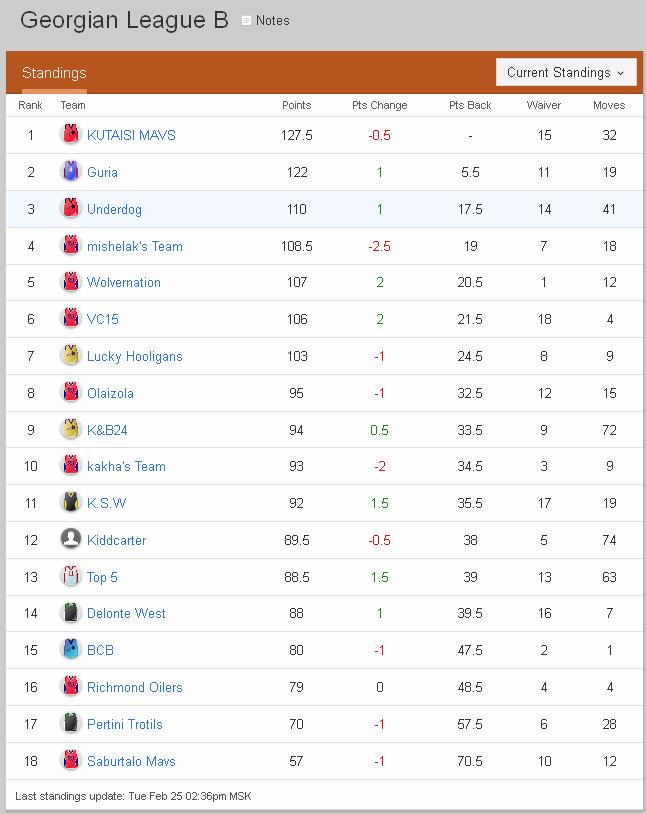Image resolution: width=646 pixels, height=814 pixels.
Task: Open the Underdog team page link
Action: click(x=114, y=209)
